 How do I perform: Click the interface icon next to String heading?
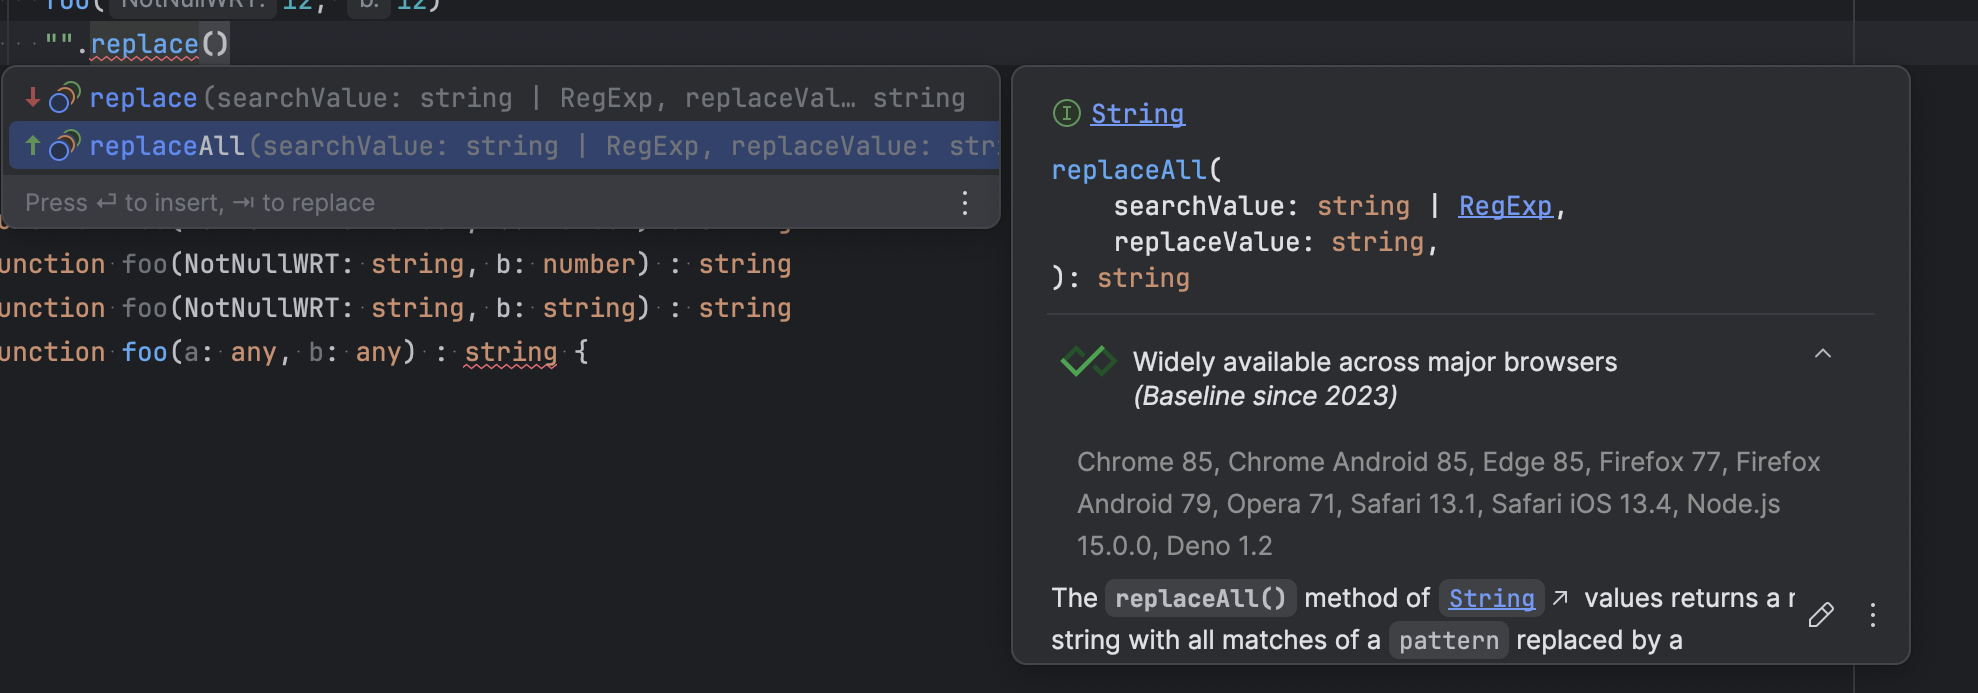click(x=1066, y=114)
